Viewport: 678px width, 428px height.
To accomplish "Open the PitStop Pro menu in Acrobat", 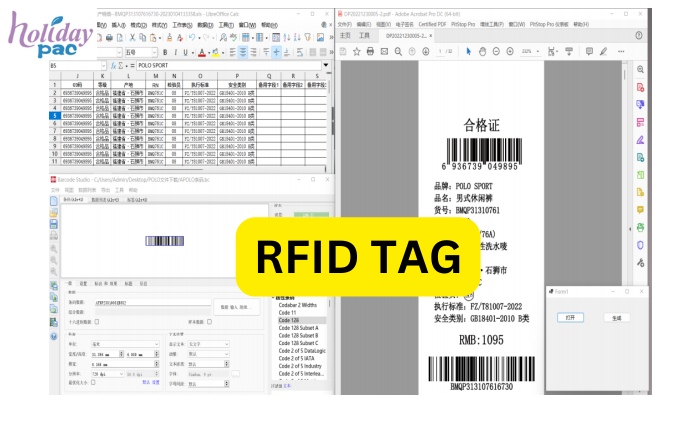I will 463,24.
